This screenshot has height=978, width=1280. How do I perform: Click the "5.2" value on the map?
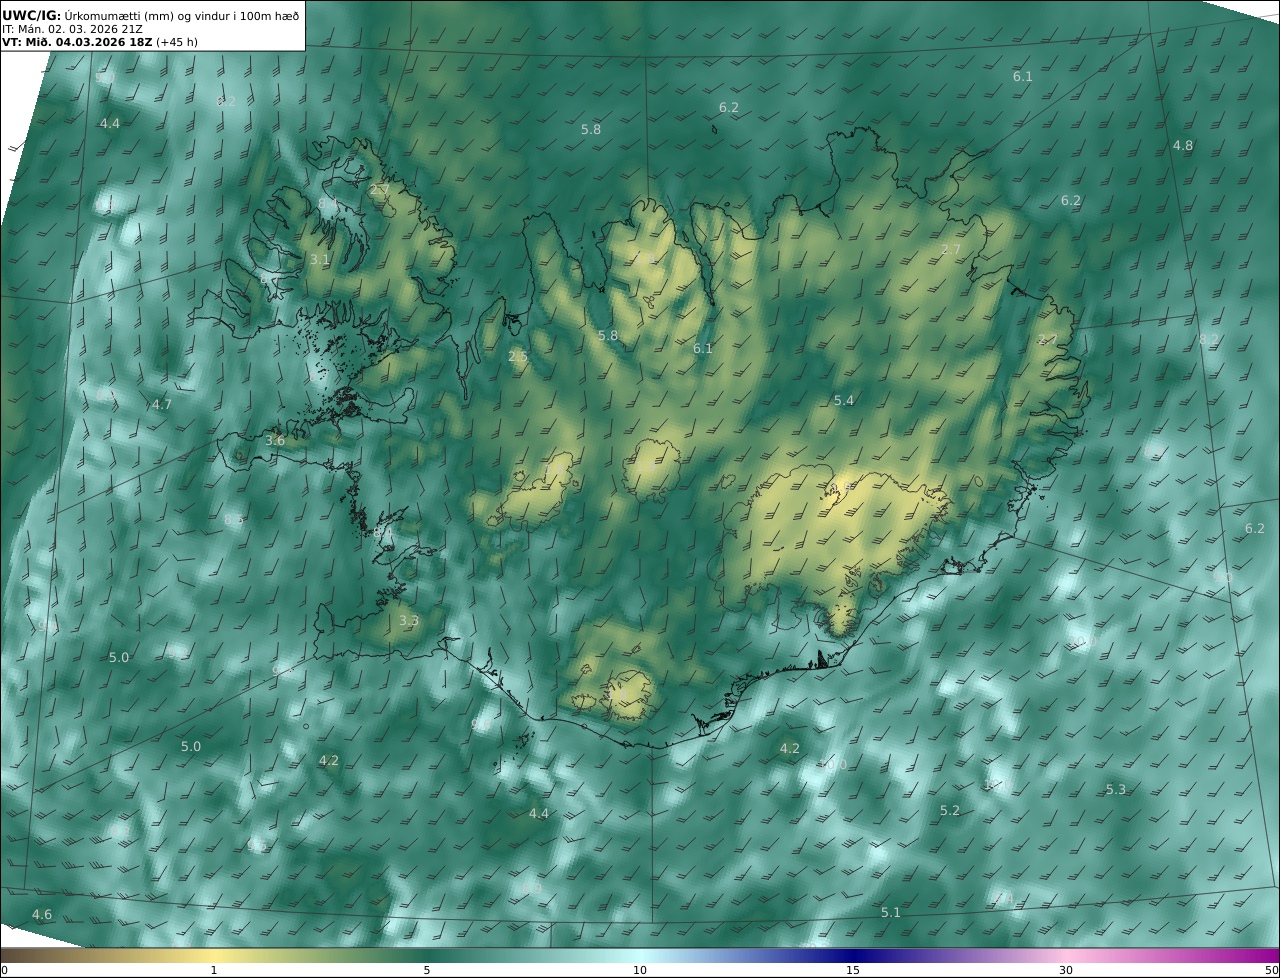coord(950,811)
